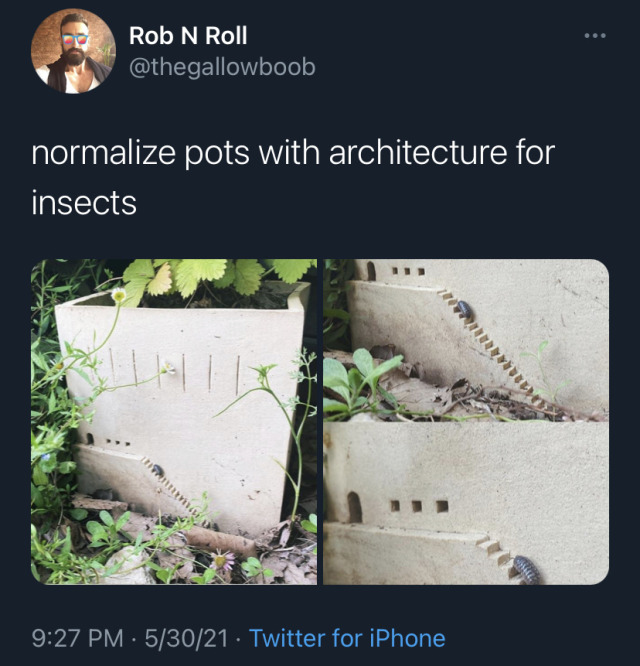The height and width of the screenshot is (666, 640).
Task: Open the Twitter for iPhone source link
Action: point(347,638)
